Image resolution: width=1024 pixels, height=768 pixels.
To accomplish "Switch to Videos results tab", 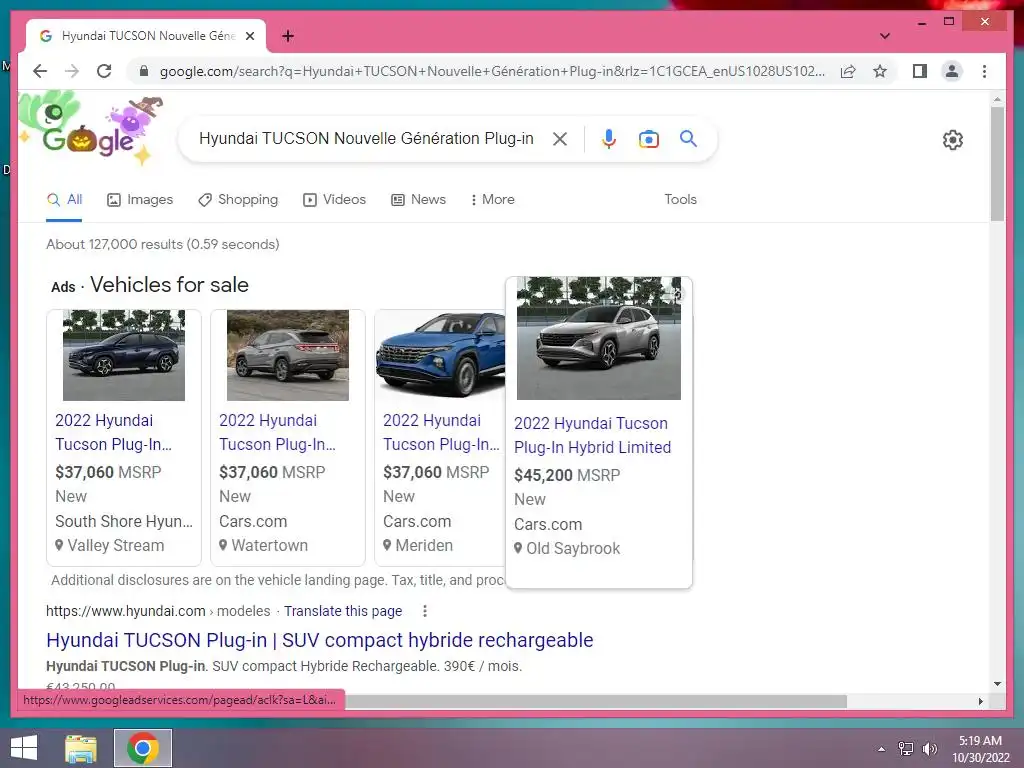I will click(x=334, y=200).
